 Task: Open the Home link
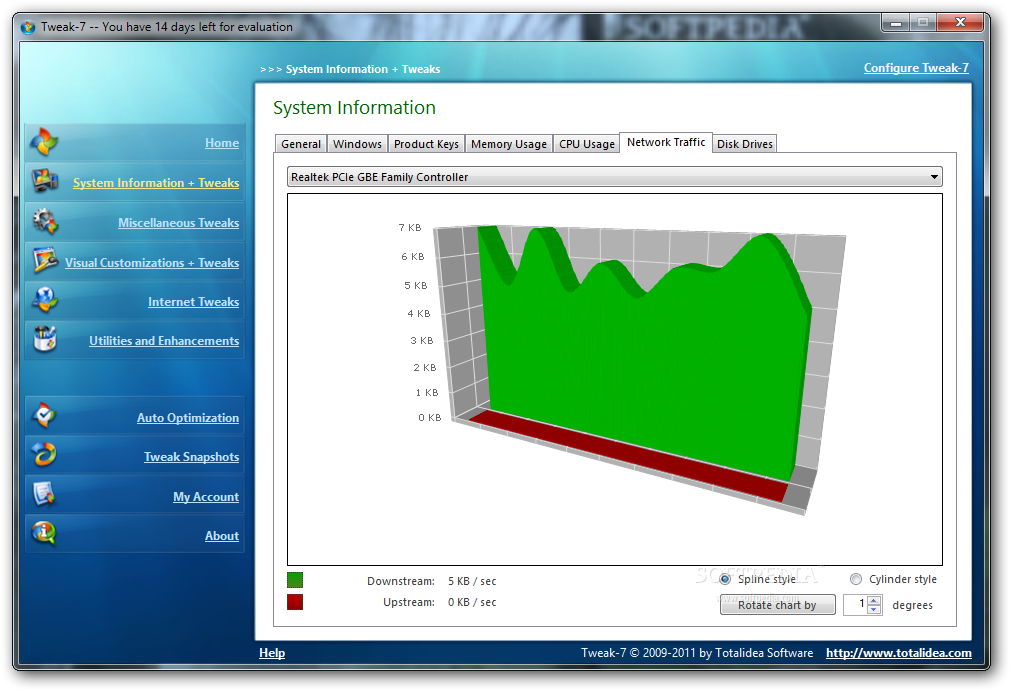222,143
